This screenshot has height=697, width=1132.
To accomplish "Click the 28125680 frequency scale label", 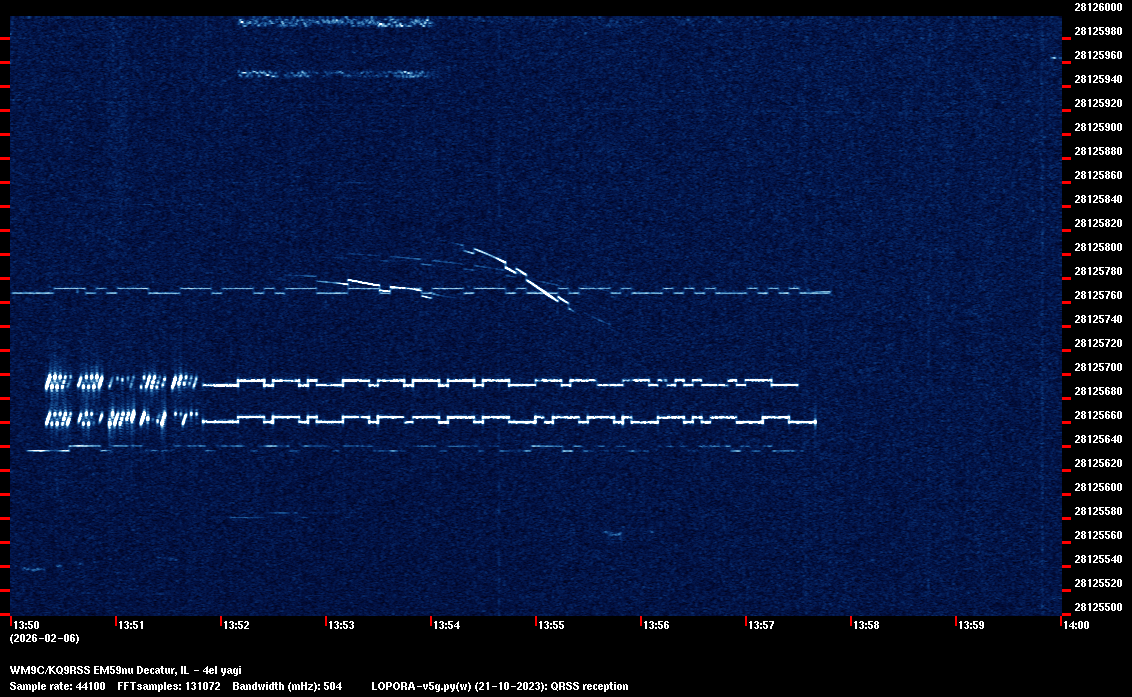I will (1097, 391).
